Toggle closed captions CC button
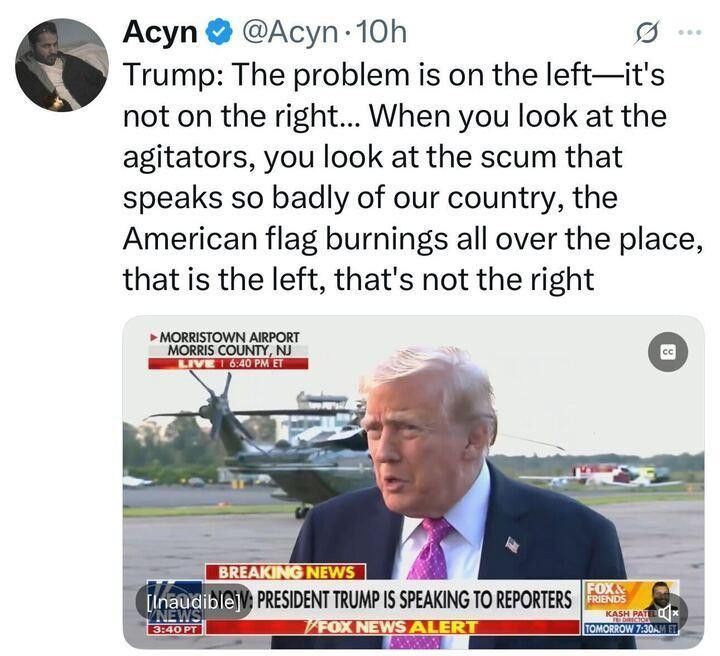 (668, 352)
